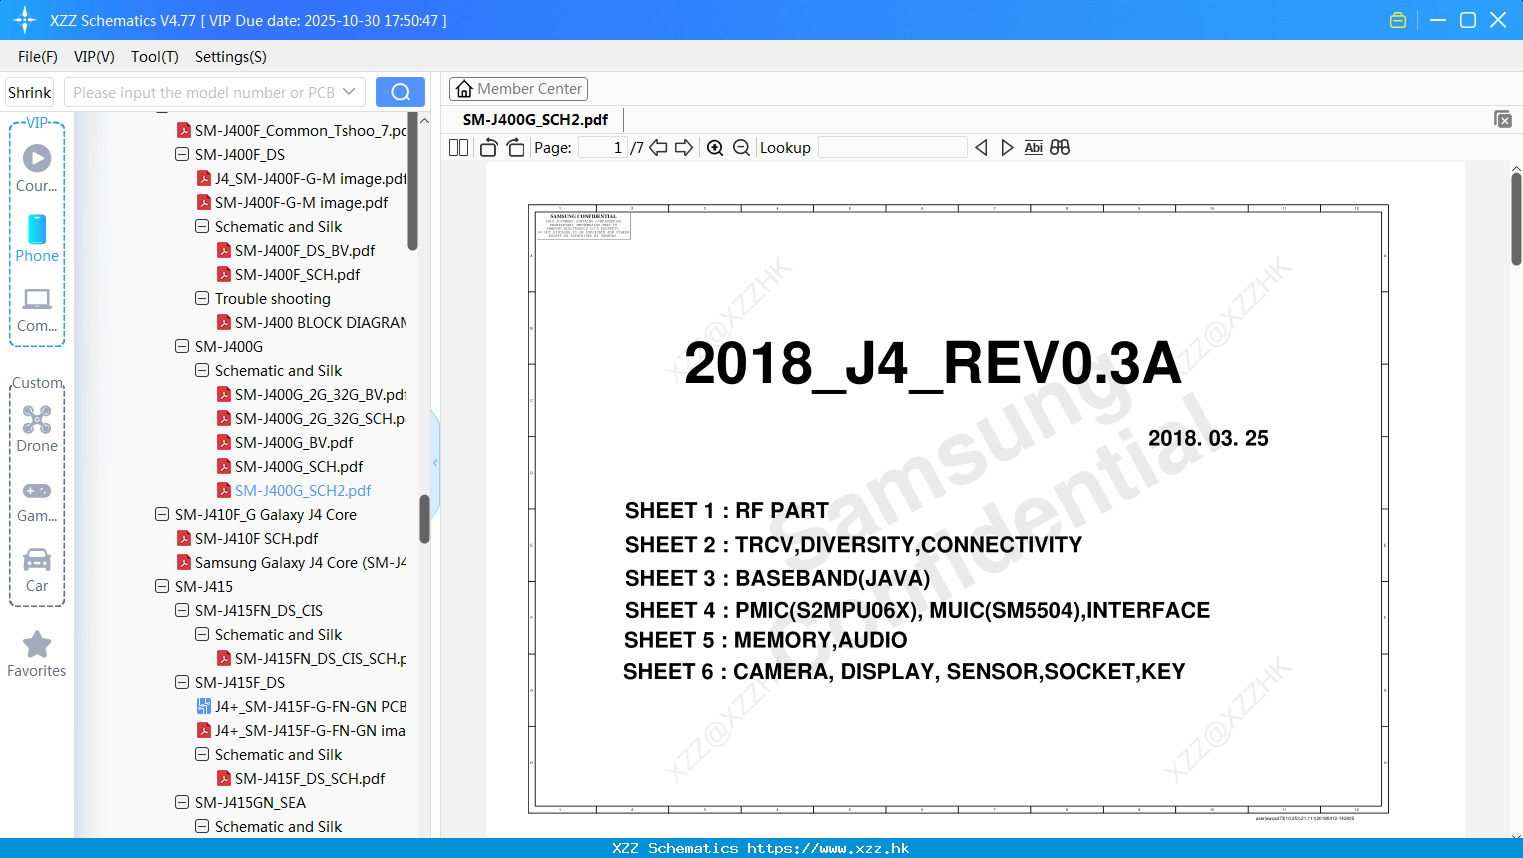
Task: Select the SM-J400G_SCH2.pdf tab
Action: pyautogui.click(x=535, y=119)
